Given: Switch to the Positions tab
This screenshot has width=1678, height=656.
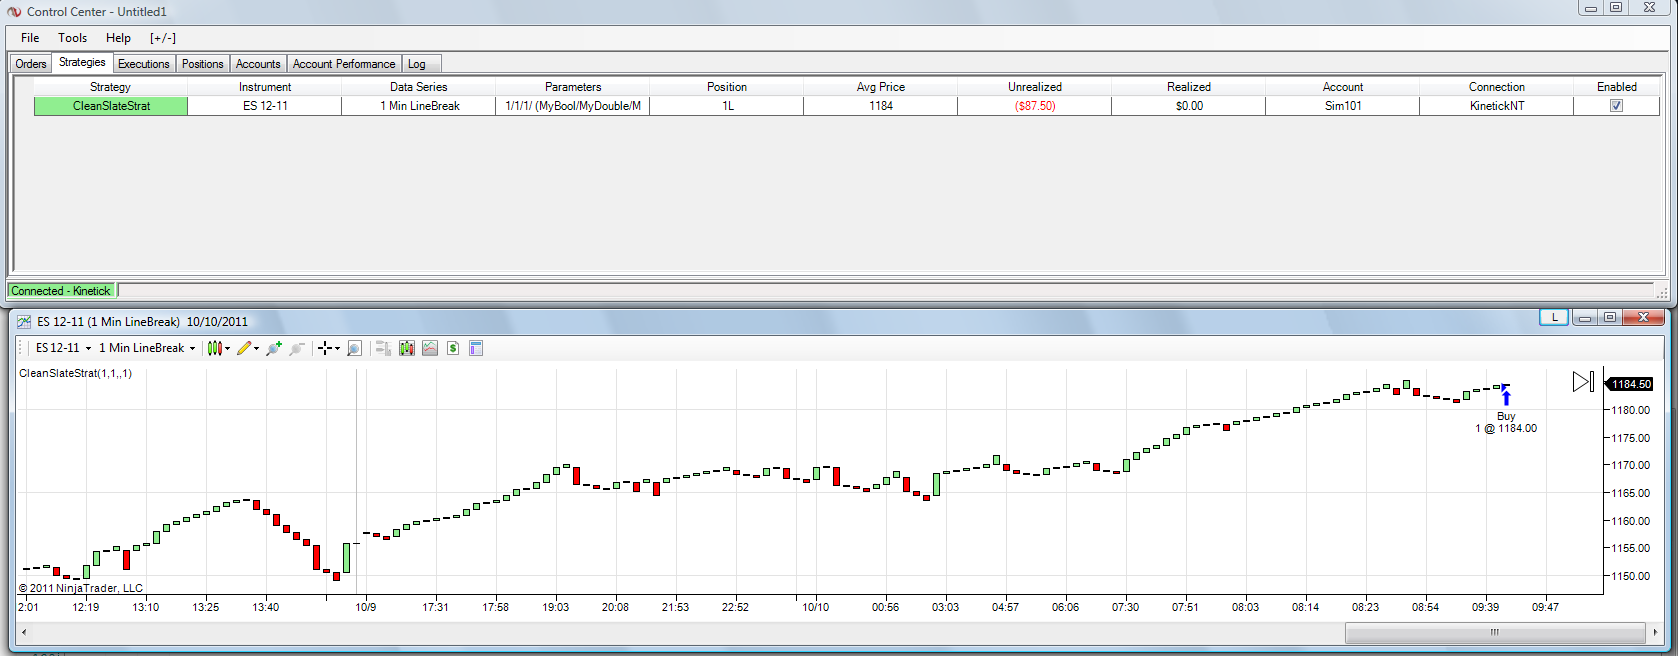Looking at the screenshot, I should click(x=203, y=64).
